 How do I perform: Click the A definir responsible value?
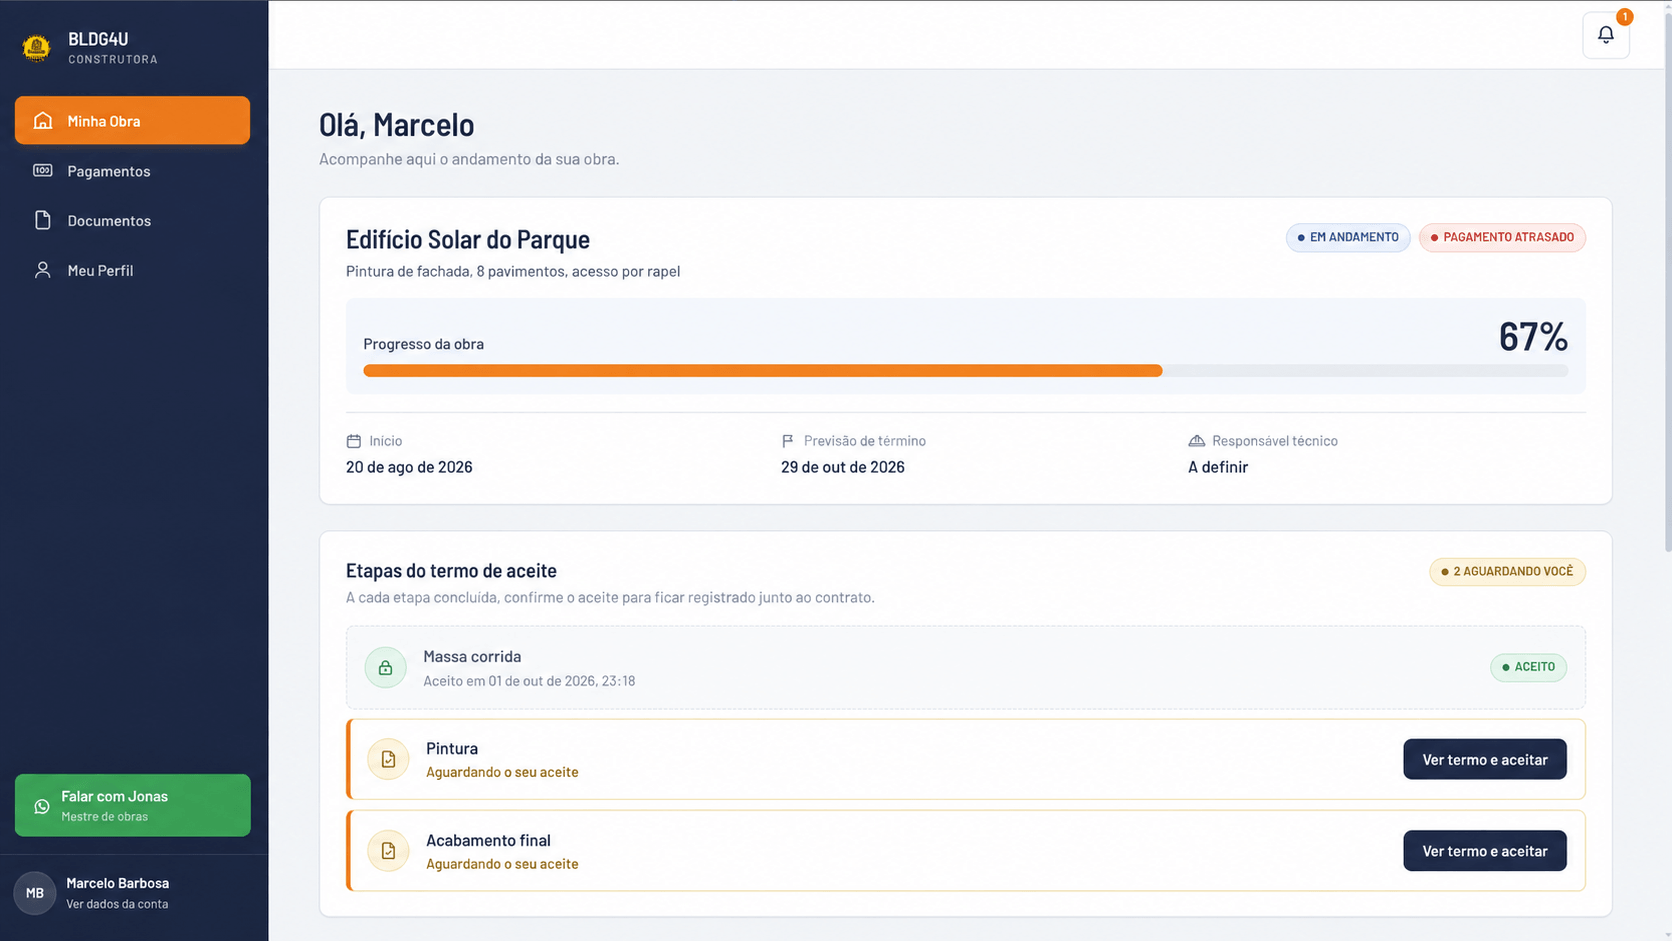(1218, 467)
